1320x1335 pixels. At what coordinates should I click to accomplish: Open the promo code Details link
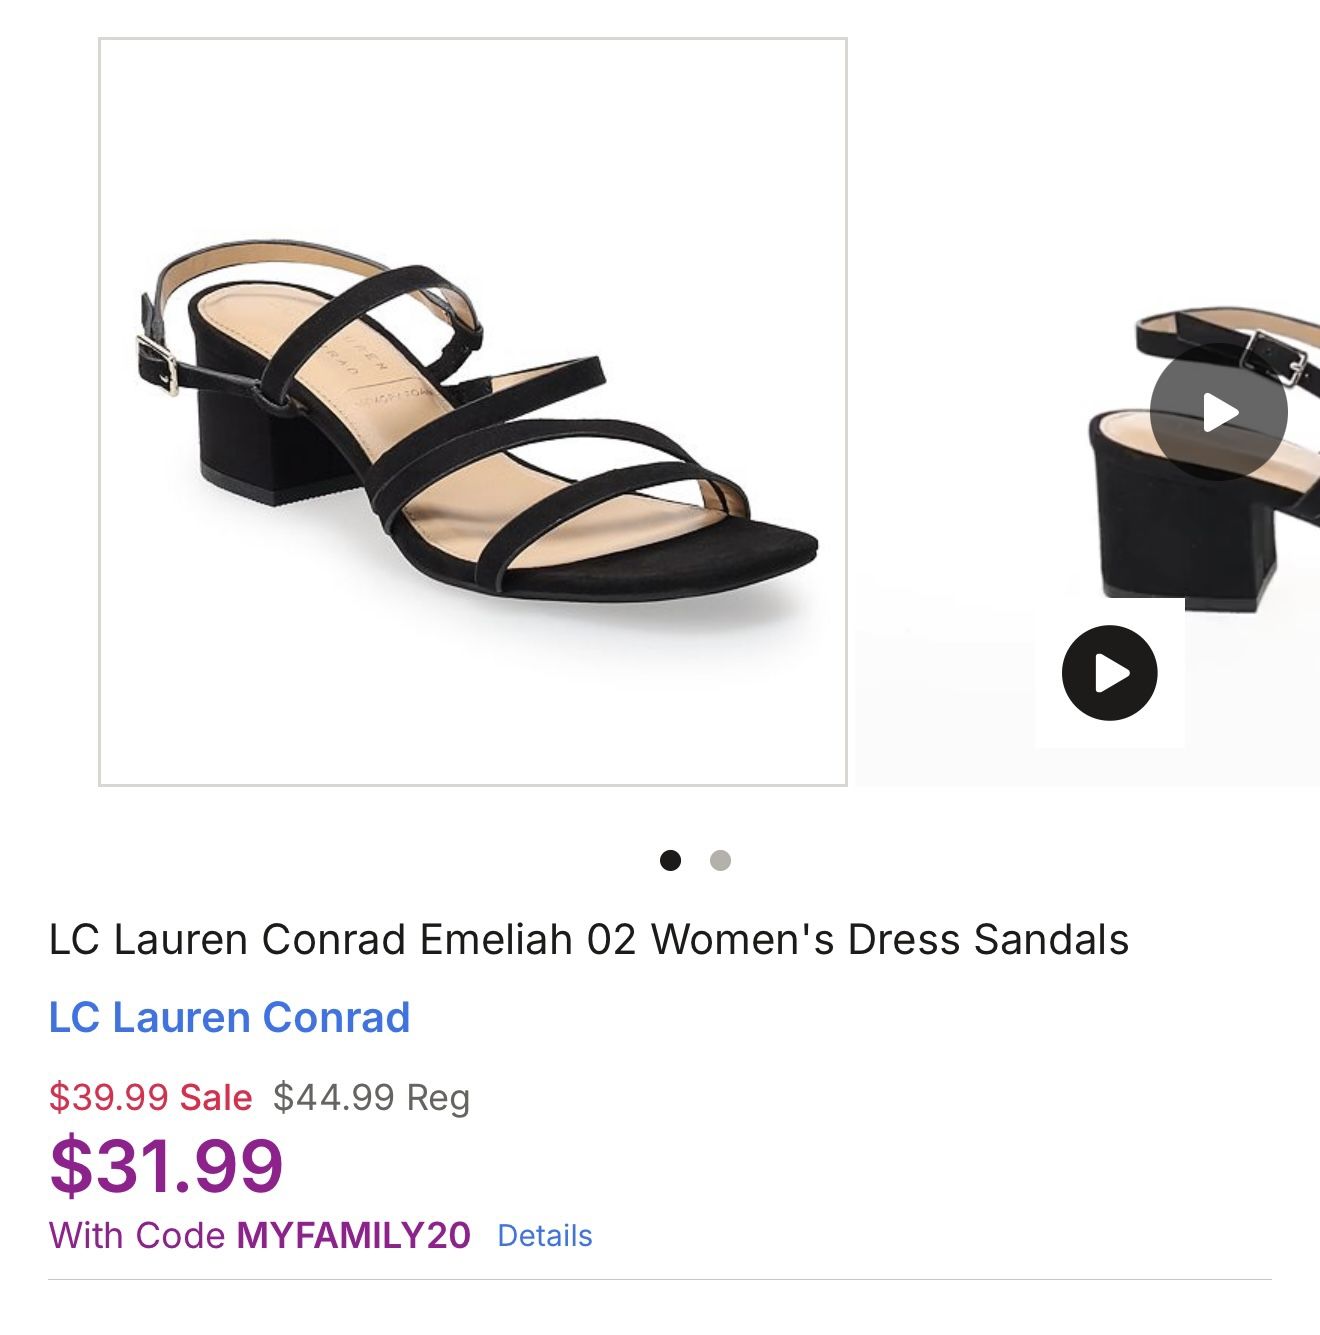[544, 1236]
